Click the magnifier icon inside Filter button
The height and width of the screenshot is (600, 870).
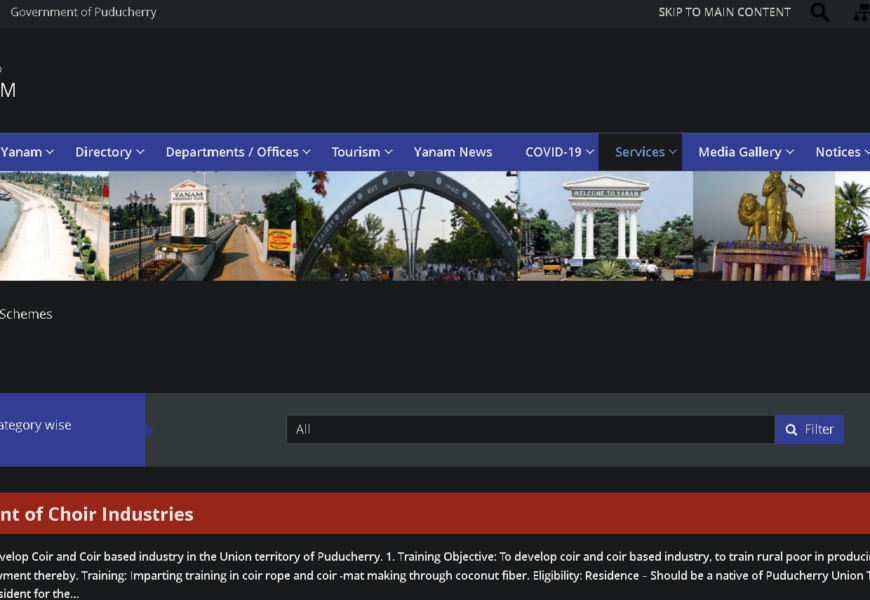(791, 430)
